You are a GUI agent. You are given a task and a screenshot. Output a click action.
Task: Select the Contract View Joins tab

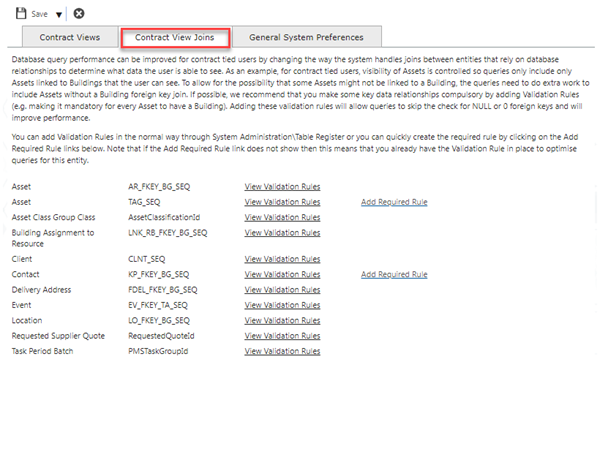coord(176,38)
